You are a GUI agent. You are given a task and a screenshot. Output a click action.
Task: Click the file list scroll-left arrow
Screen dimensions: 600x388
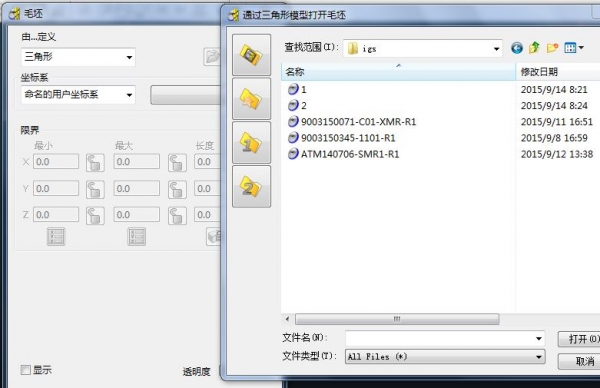tap(287, 319)
